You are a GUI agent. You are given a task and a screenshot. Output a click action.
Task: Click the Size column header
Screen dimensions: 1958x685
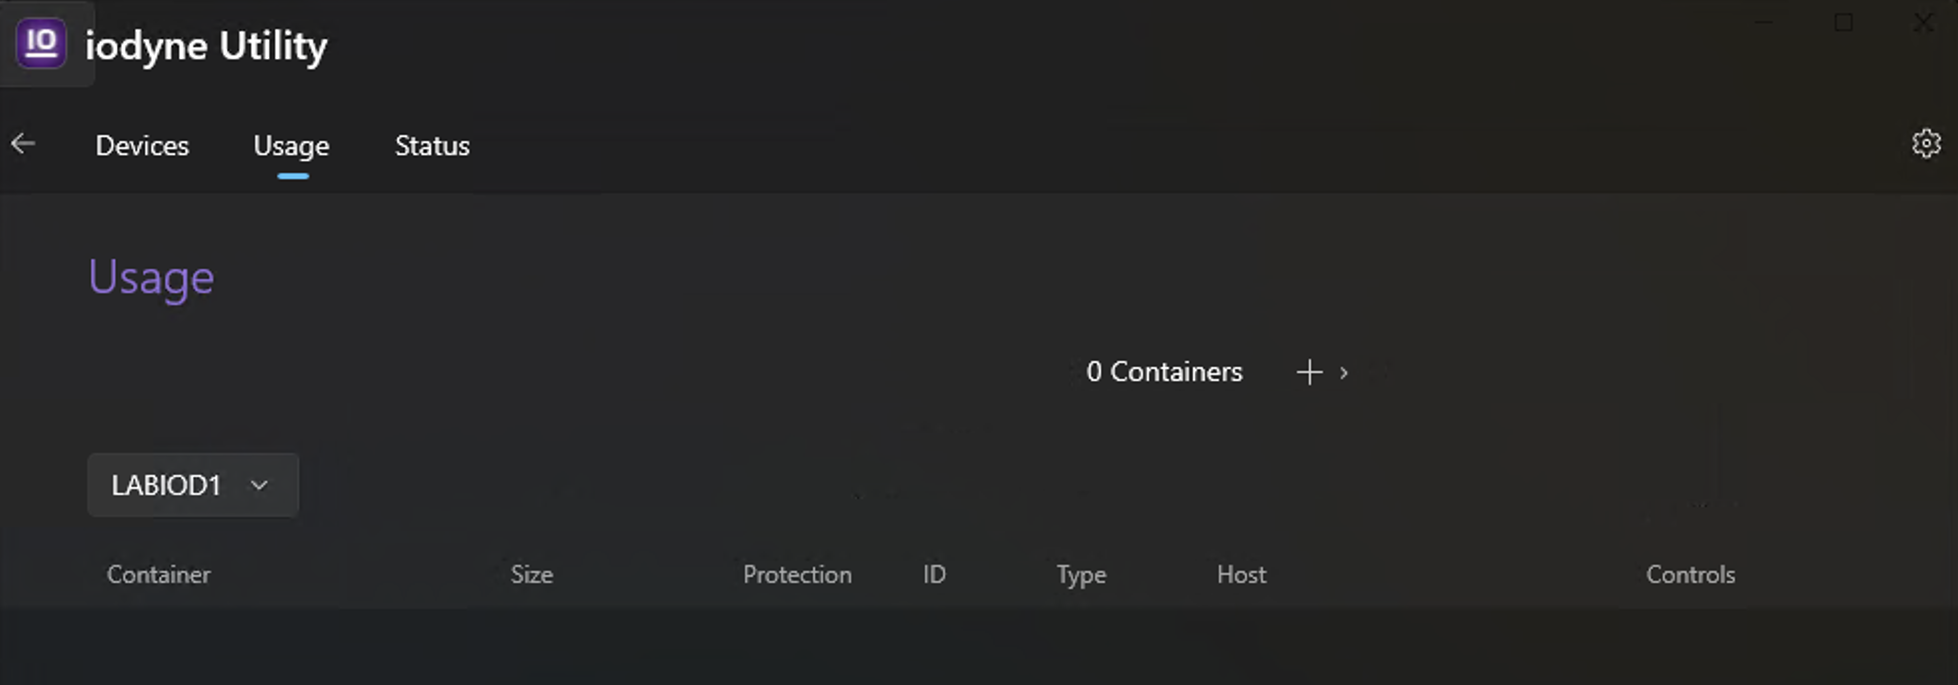[x=532, y=575]
